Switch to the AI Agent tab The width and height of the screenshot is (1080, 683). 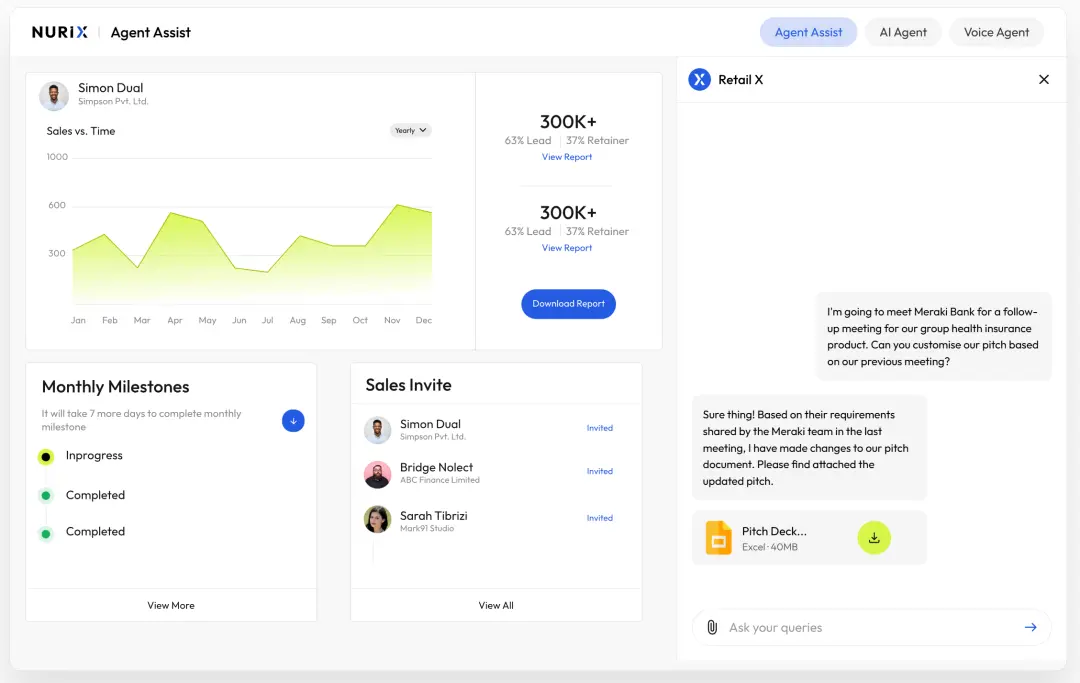coord(903,32)
